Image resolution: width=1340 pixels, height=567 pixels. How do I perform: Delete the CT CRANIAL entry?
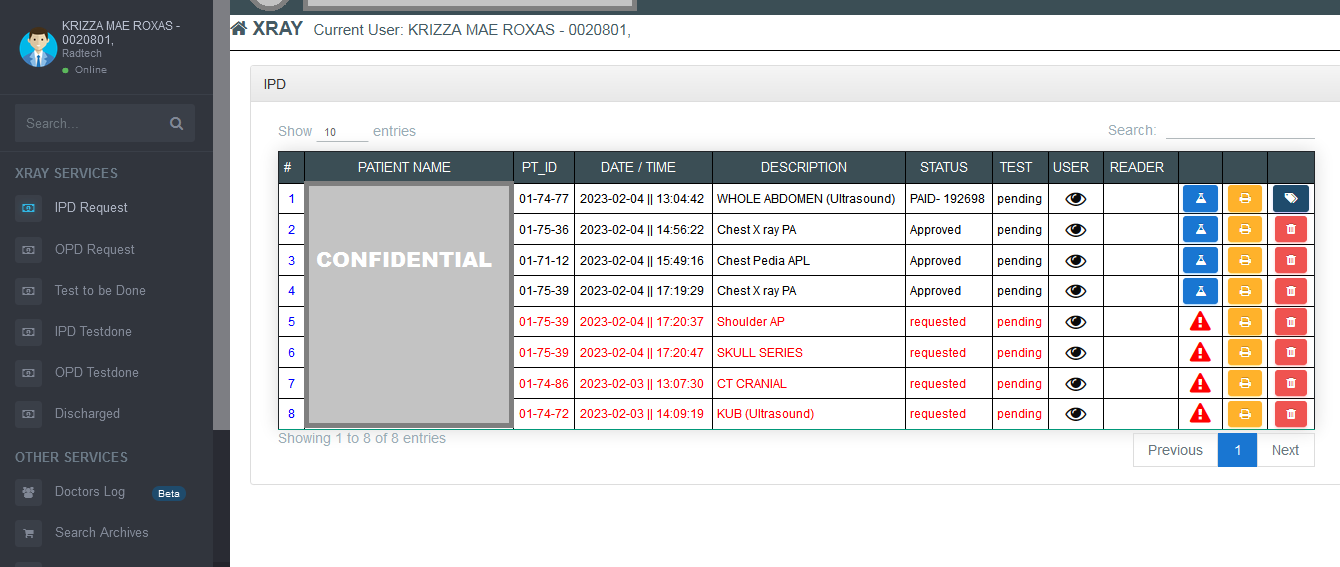1291,383
